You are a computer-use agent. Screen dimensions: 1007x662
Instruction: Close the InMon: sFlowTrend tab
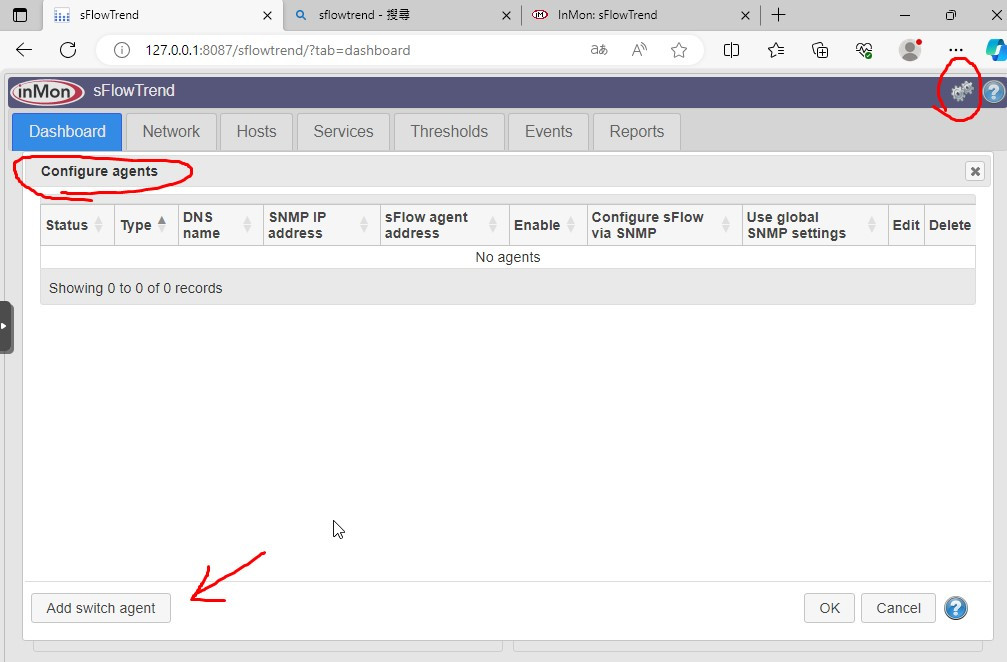(x=745, y=15)
